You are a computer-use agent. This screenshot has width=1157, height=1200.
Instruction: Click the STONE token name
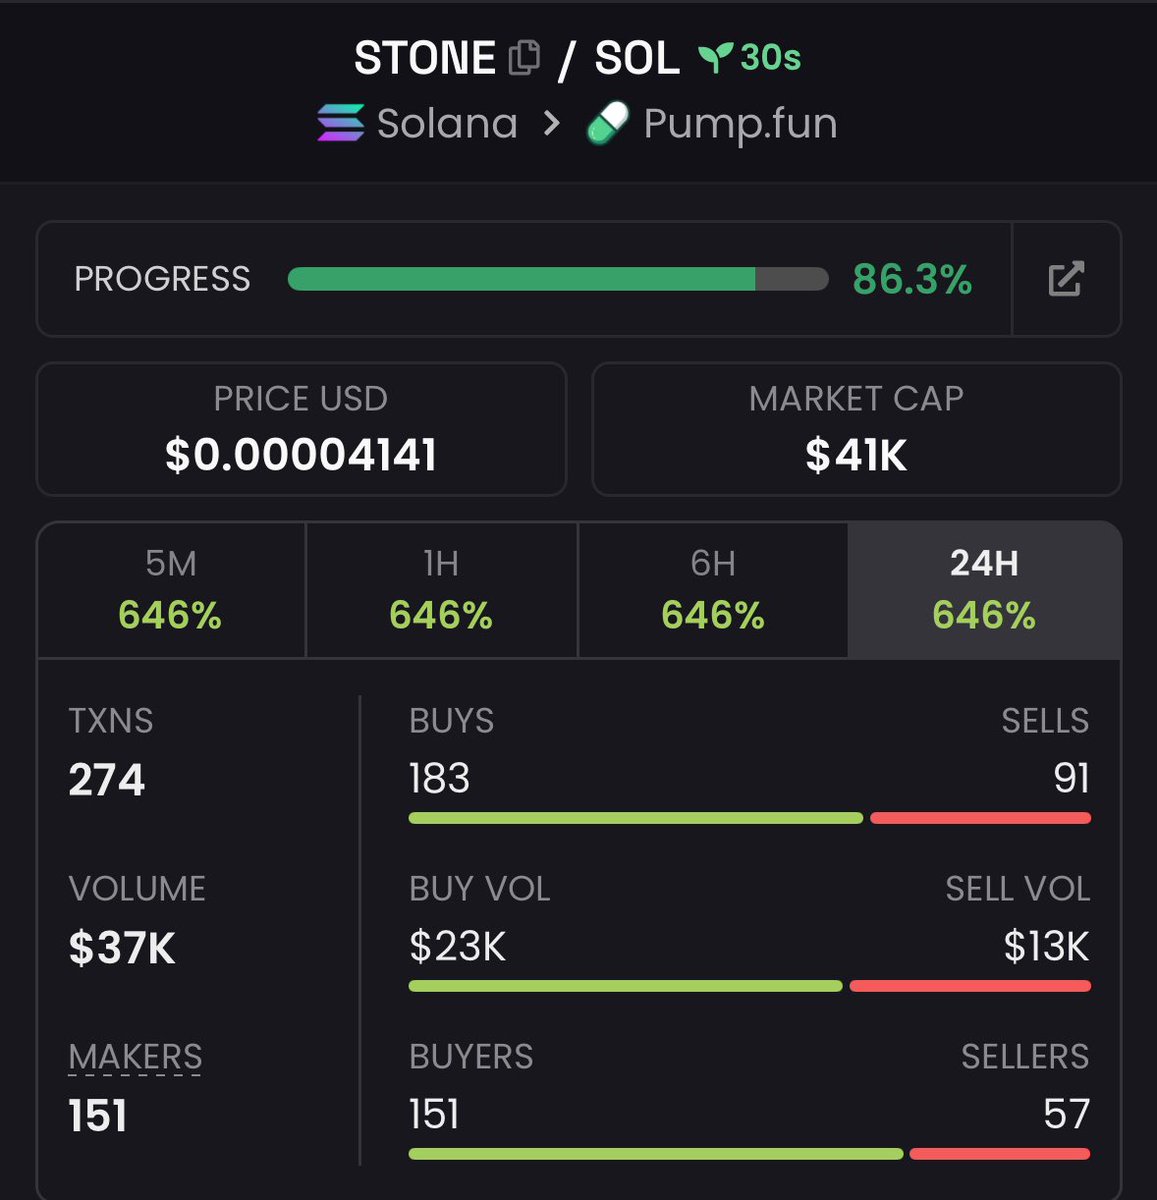tap(425, 58)
